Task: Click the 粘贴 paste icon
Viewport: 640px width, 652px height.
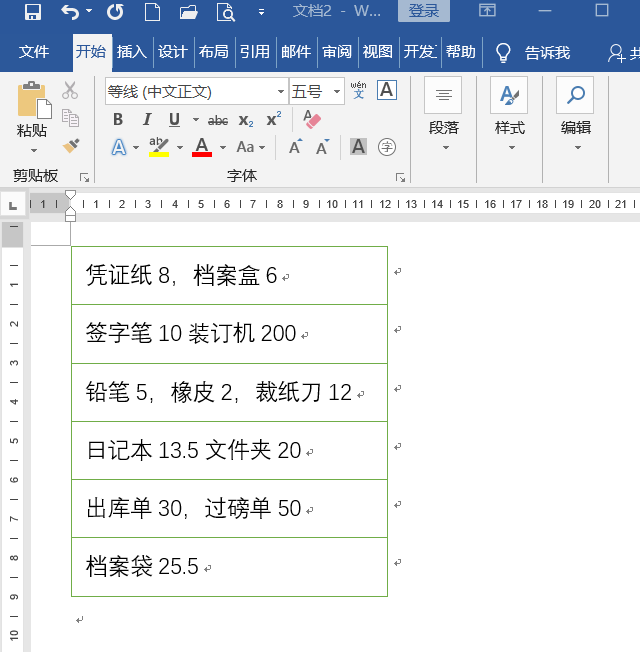Action: click(x=33, y=100)
